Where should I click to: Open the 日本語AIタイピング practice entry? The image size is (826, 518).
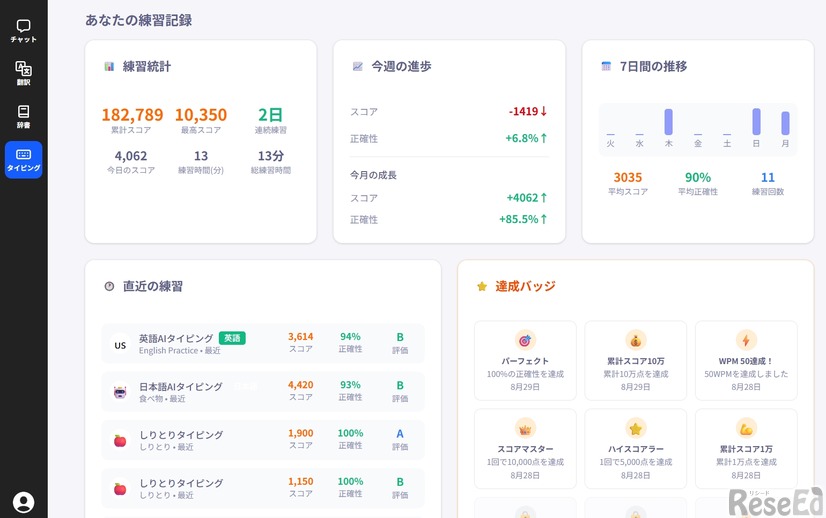coord(263,392)
